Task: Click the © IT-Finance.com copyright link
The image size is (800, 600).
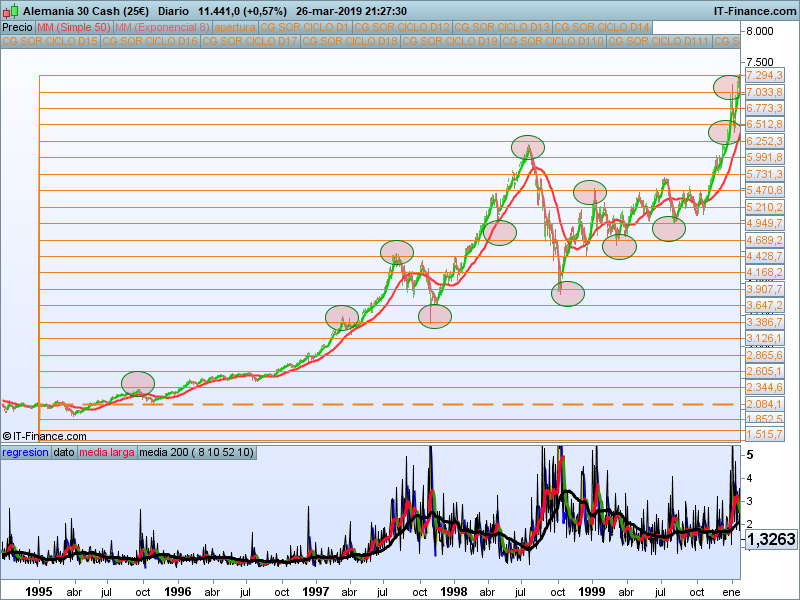Action: tap(45, 436)
